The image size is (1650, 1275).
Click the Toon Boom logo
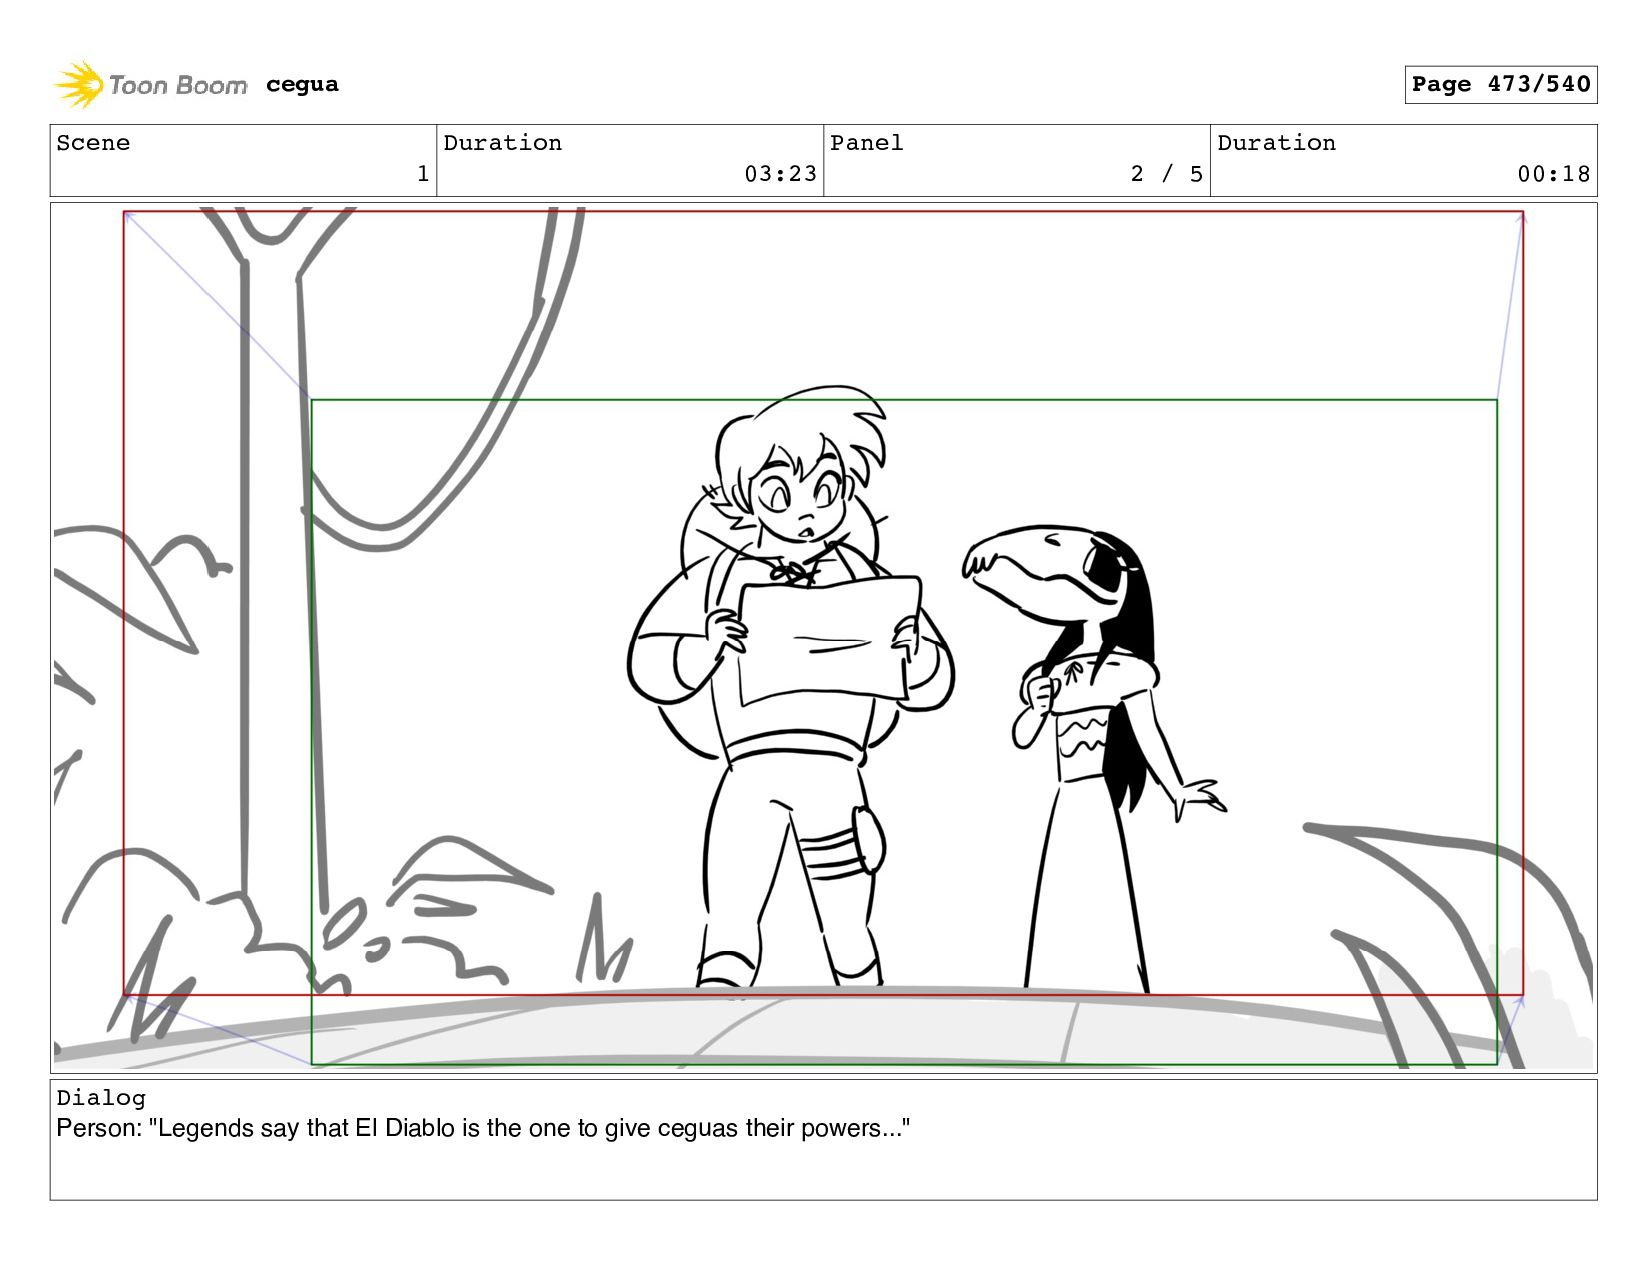click(150, 85)
